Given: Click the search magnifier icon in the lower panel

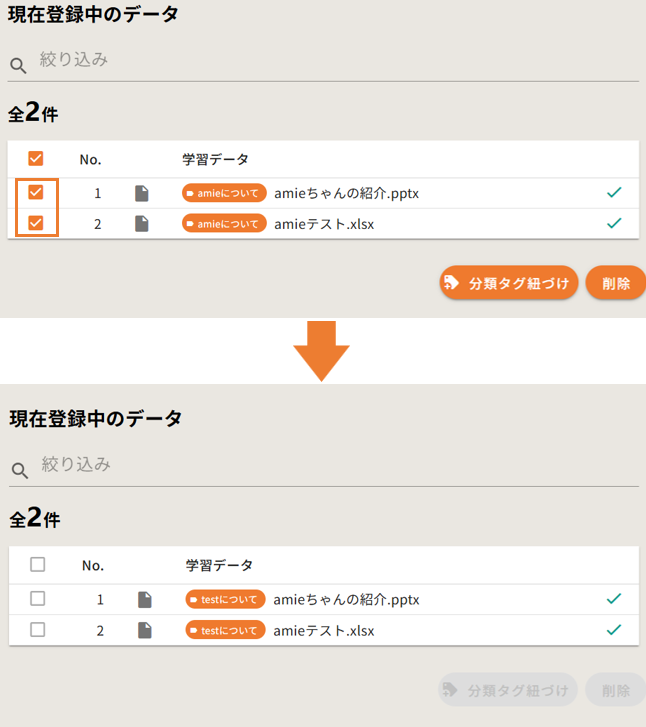Looking at the screenshot, I should [x=19, y=471].
